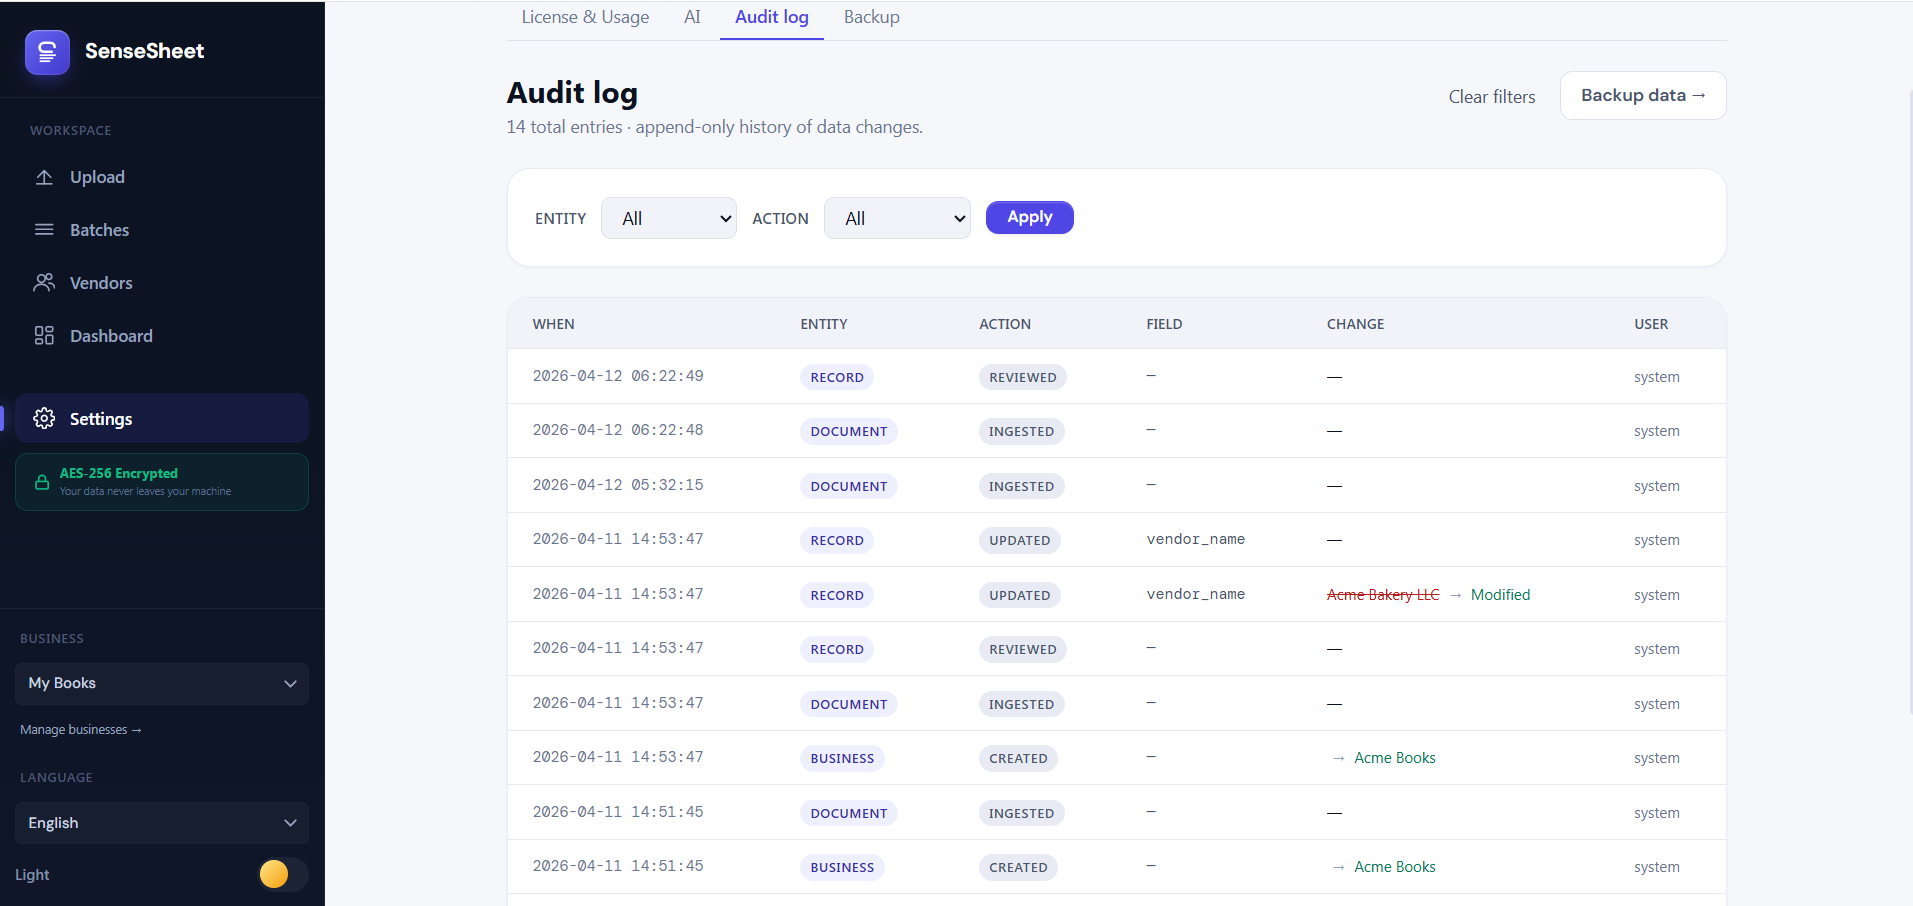Open Manage businesses link
Viewport: 1913px width, 906px height.
point(80,729)
